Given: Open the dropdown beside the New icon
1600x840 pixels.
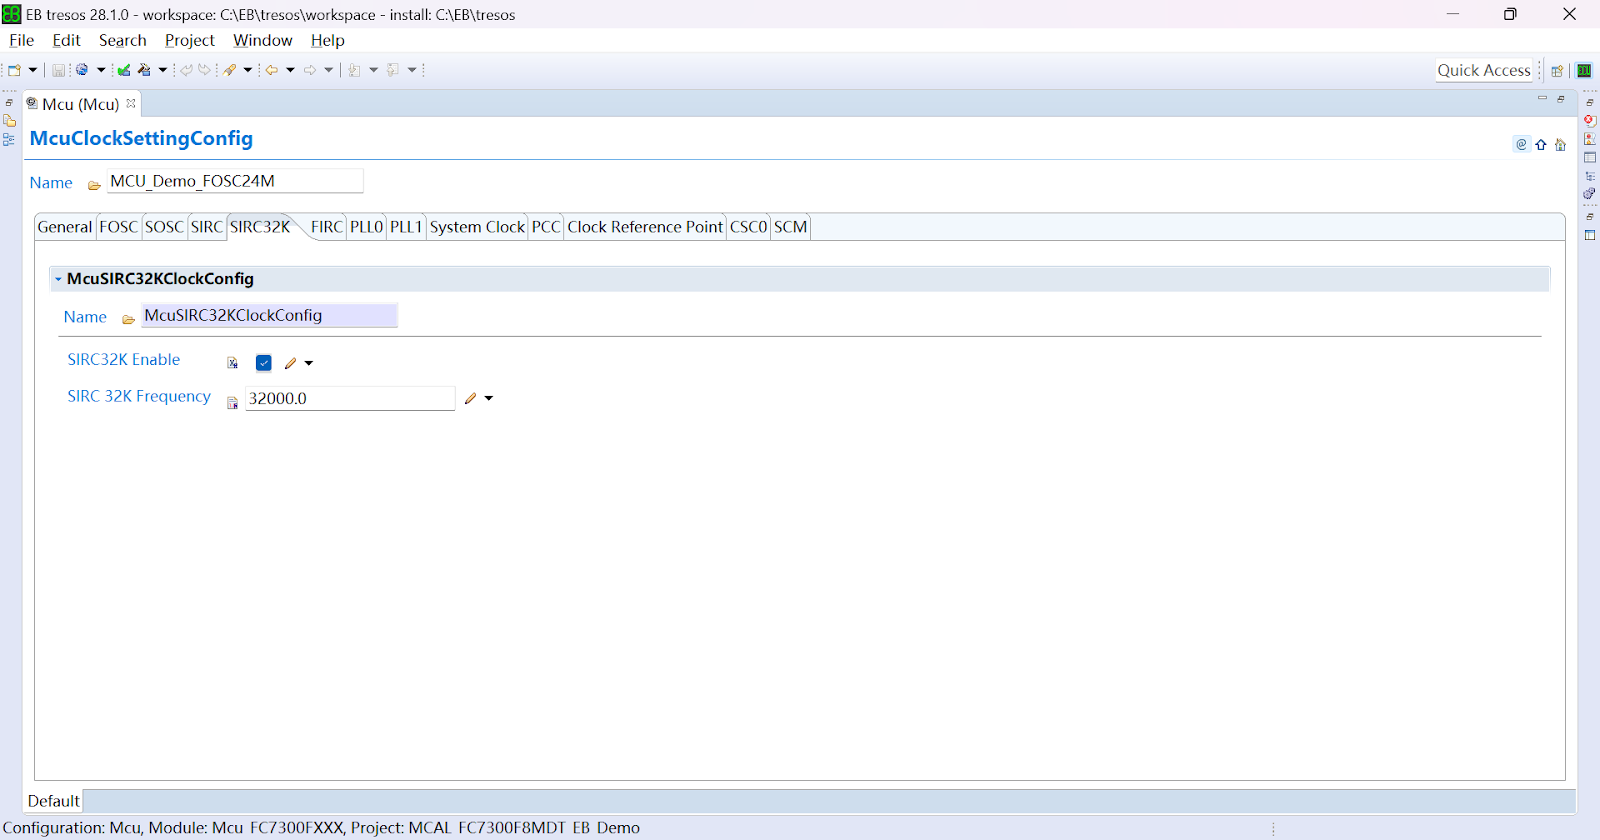Looking at the screenshot, I should (33, 70).
